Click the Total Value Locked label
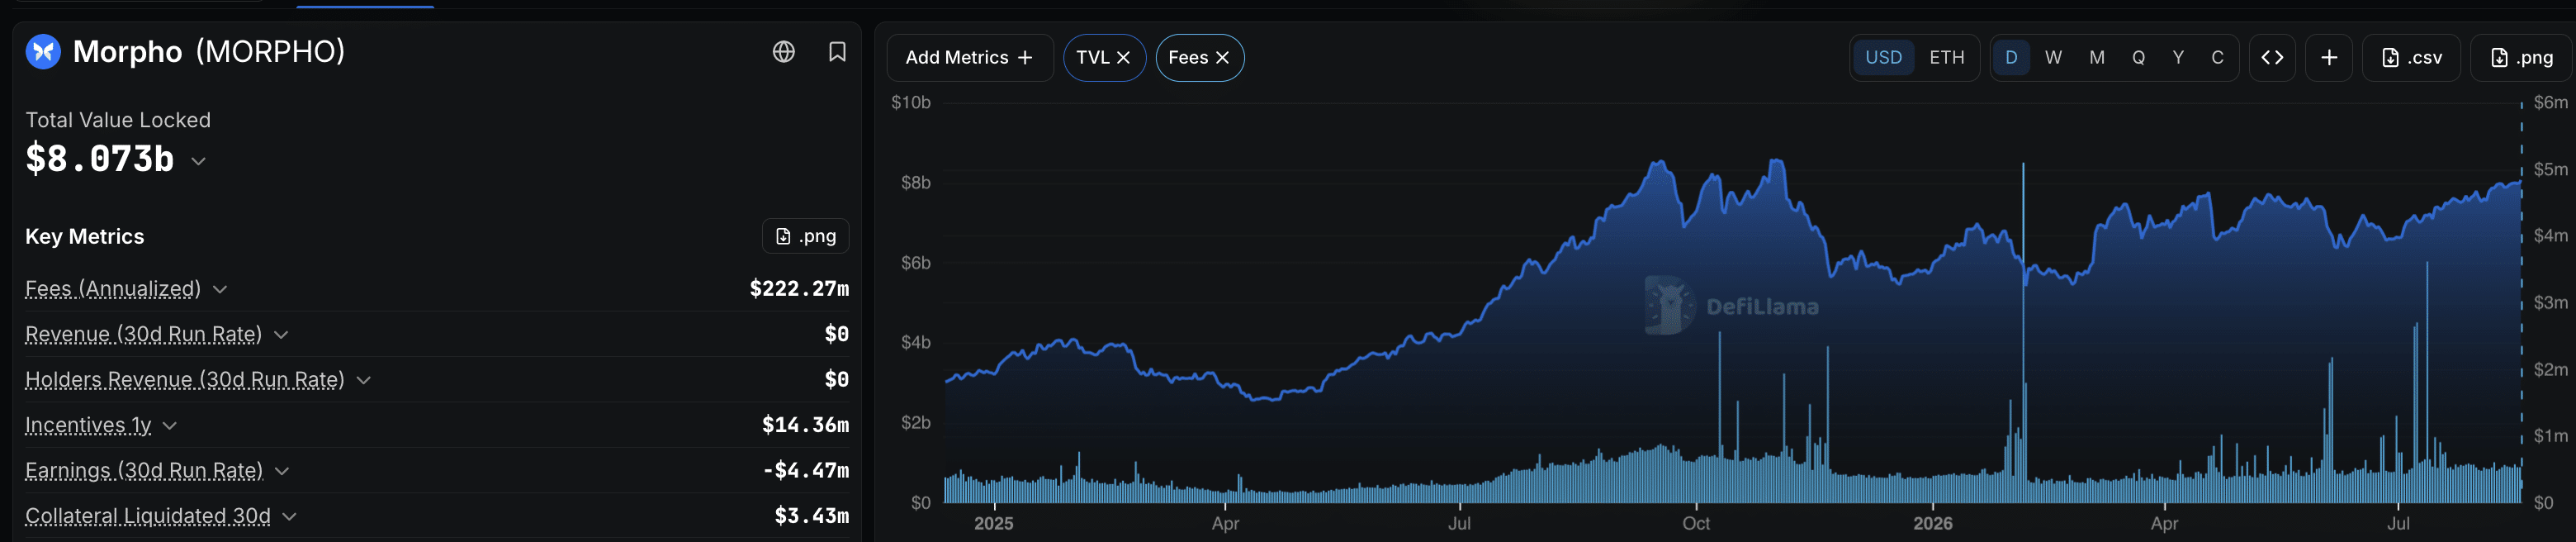2576x542 pixels. coord(118,120)
